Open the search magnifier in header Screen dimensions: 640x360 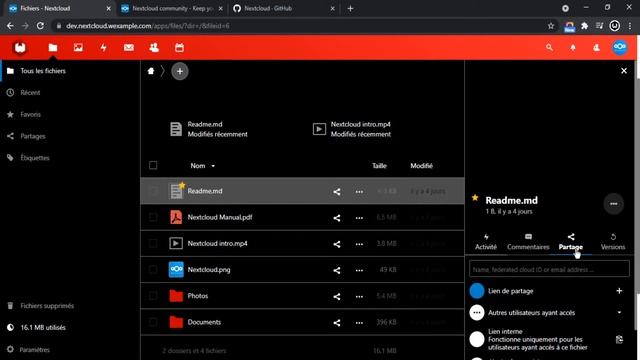(x=549, y=48)
